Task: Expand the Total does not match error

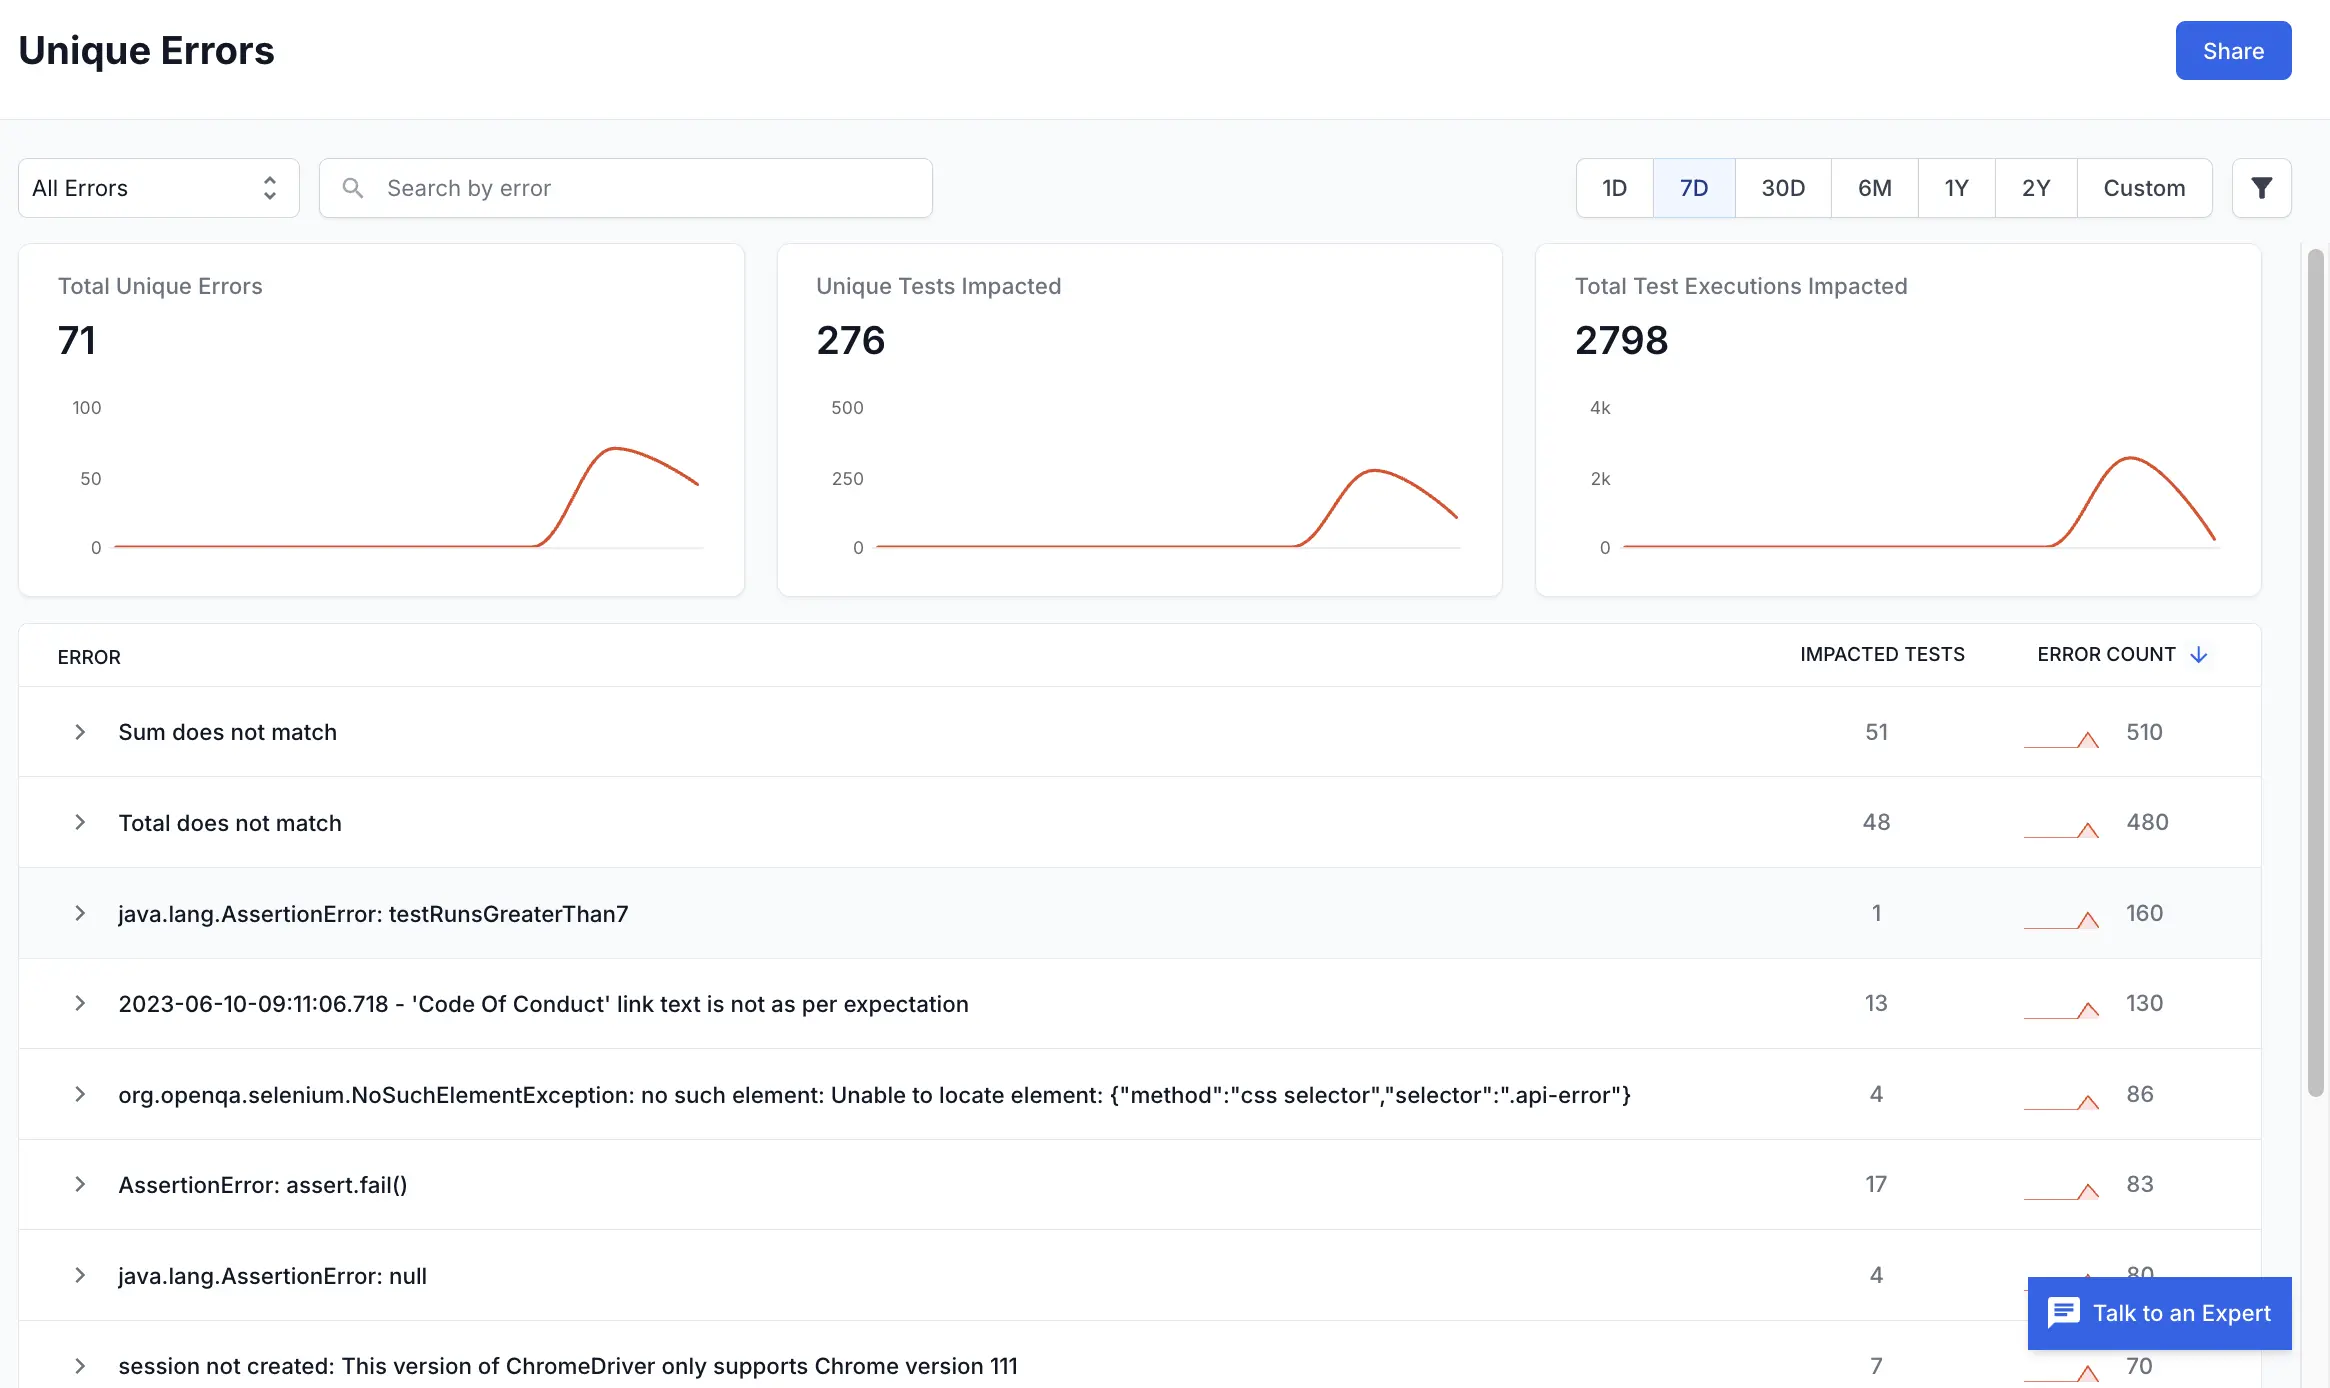Action: pos(80,823)
